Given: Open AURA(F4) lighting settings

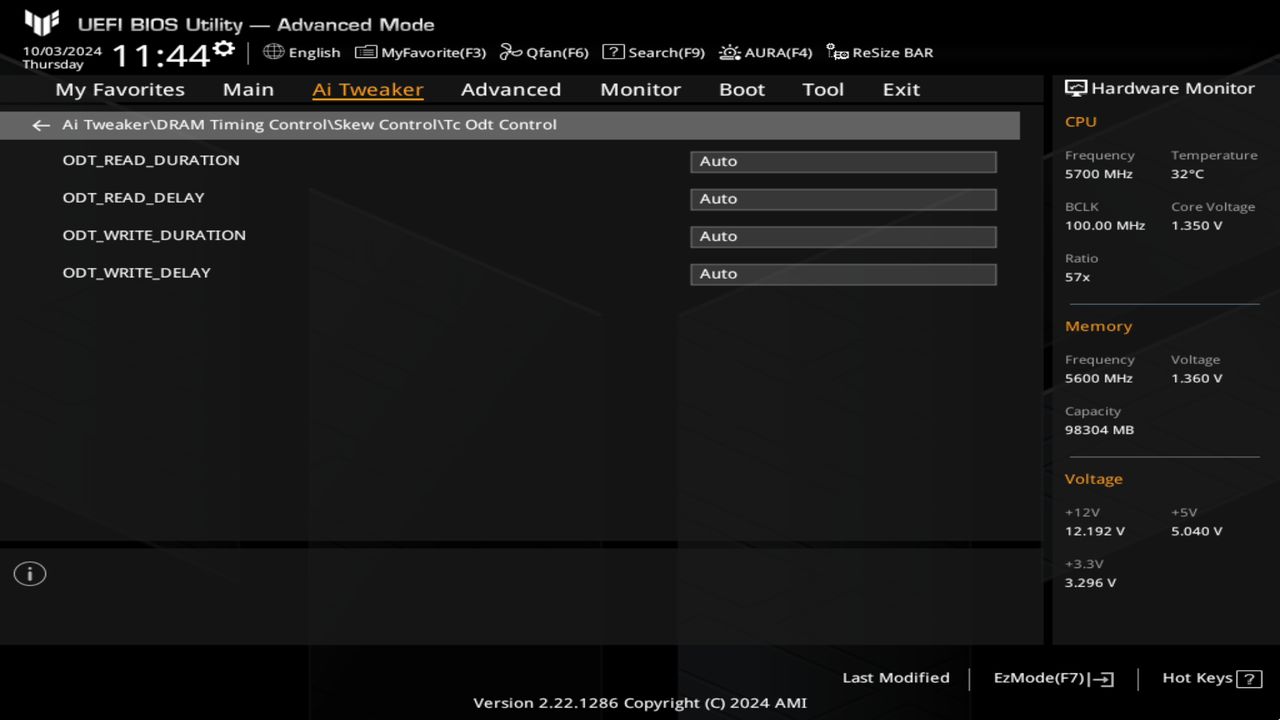Looking at the screenshot, I should point(766,52).
